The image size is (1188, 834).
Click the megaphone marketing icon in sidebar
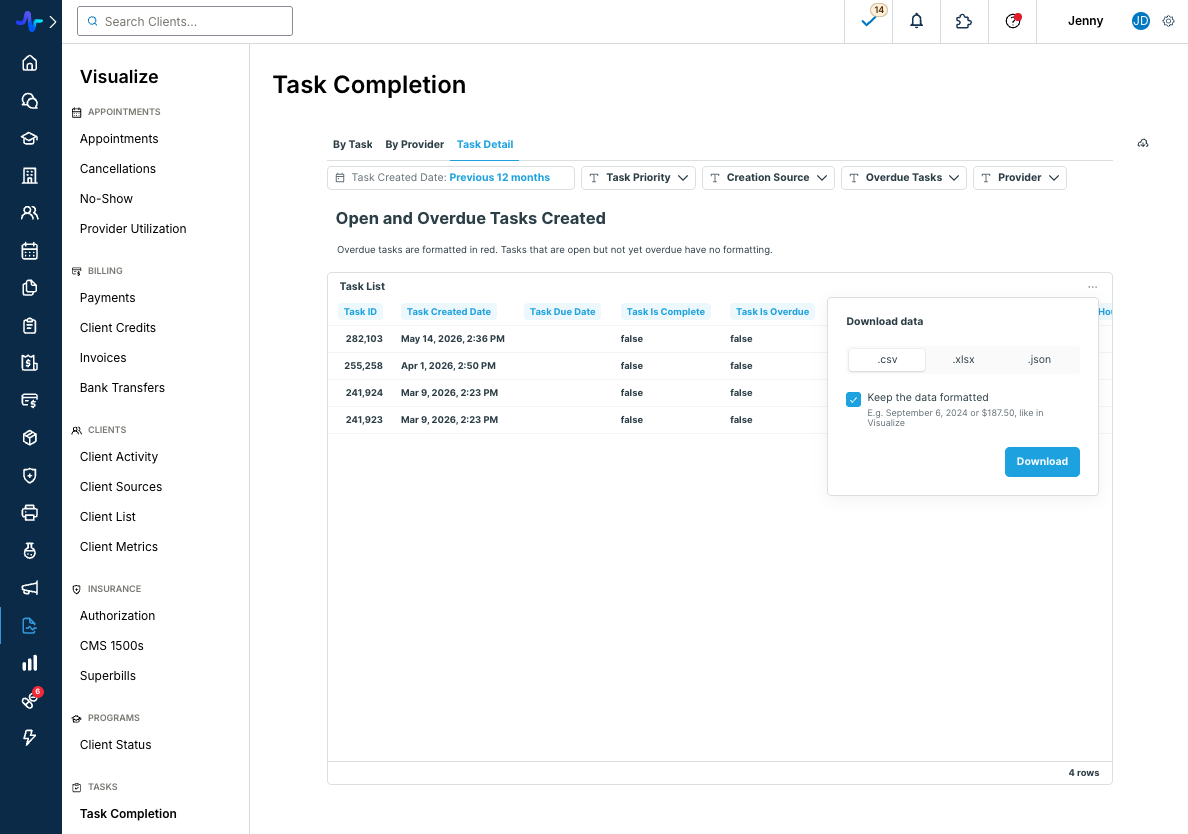30,589
